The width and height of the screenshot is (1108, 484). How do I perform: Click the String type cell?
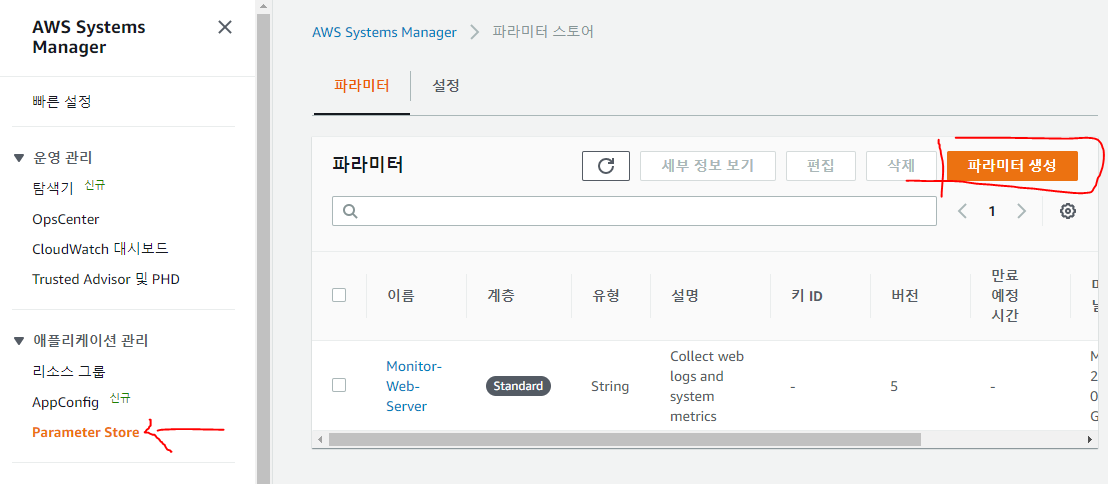tap(610, 386)
